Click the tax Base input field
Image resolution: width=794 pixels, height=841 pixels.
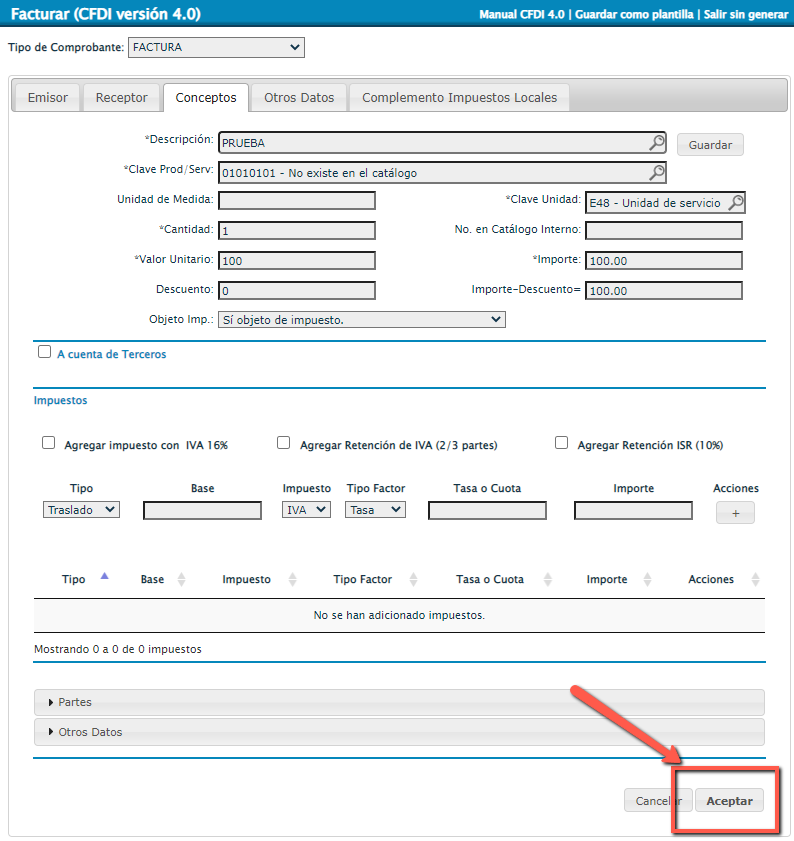tap(202, 511)
